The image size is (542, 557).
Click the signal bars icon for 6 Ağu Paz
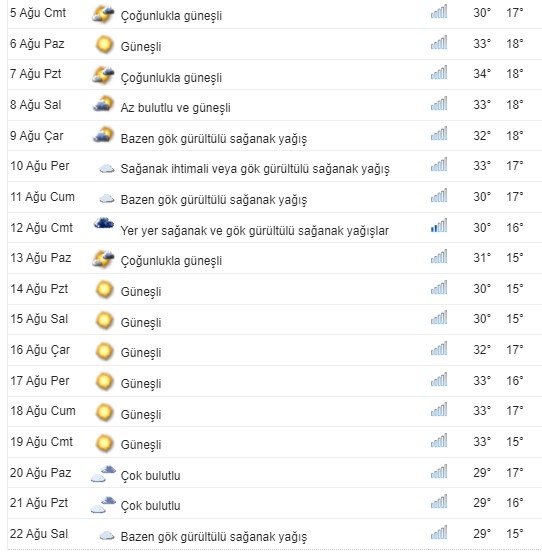pos(439,42)
